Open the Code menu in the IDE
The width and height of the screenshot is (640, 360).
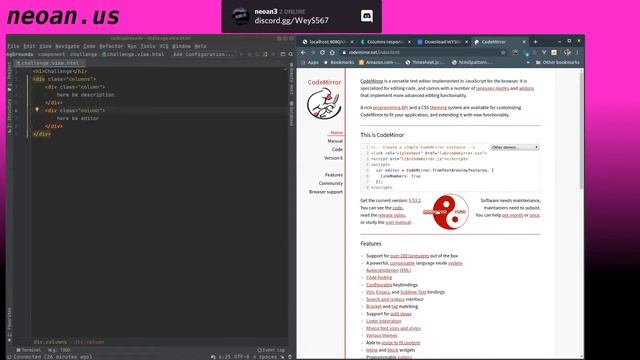pyautogui.click(x=89, y=46)
